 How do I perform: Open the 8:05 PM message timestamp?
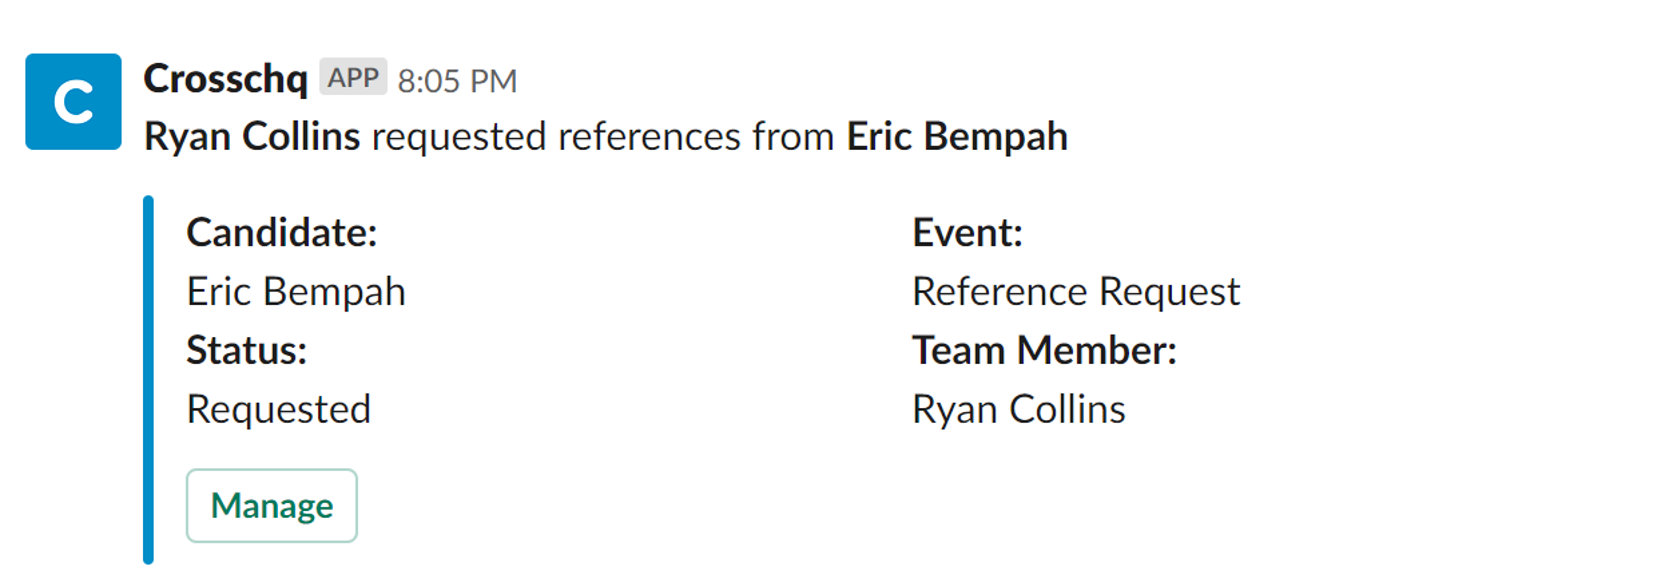457,81
